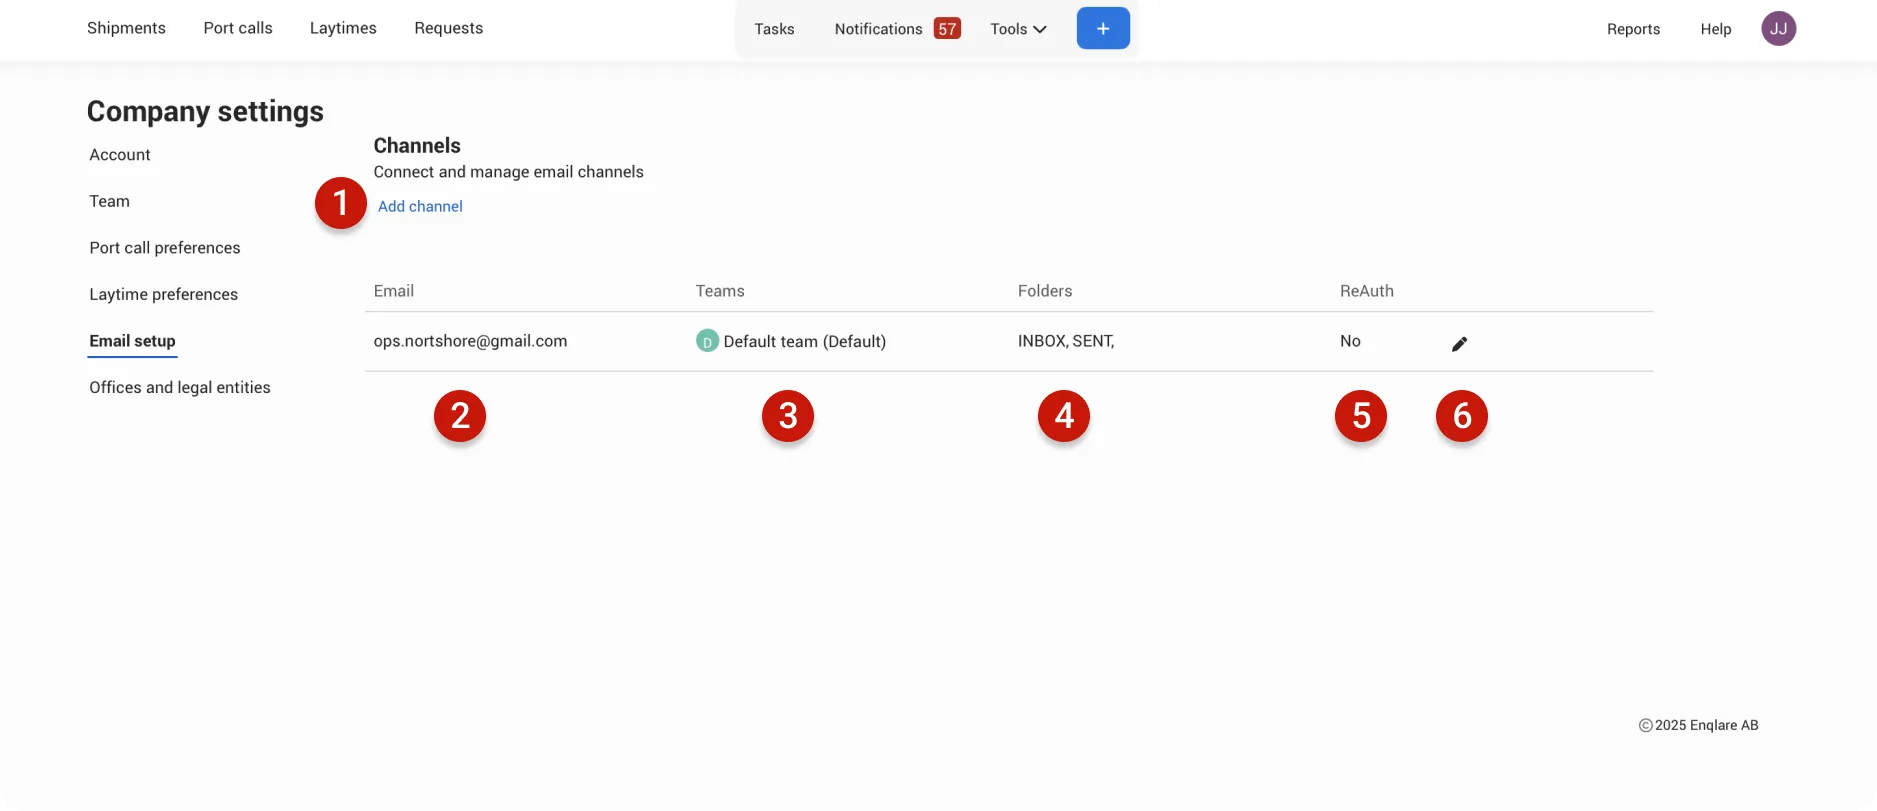Click the Email column header

[394, 291]
